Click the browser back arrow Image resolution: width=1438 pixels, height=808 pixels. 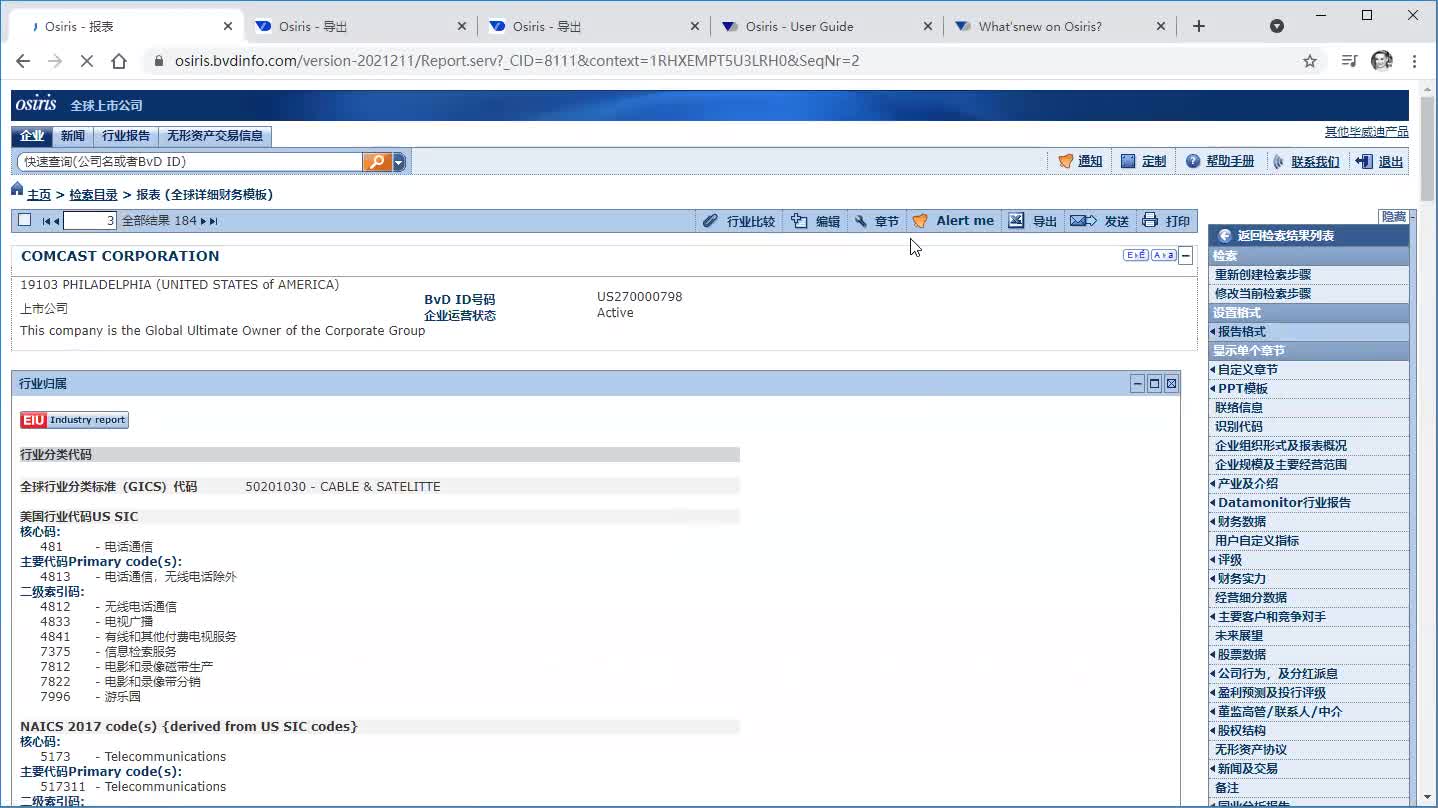click(x=23, y=61)
